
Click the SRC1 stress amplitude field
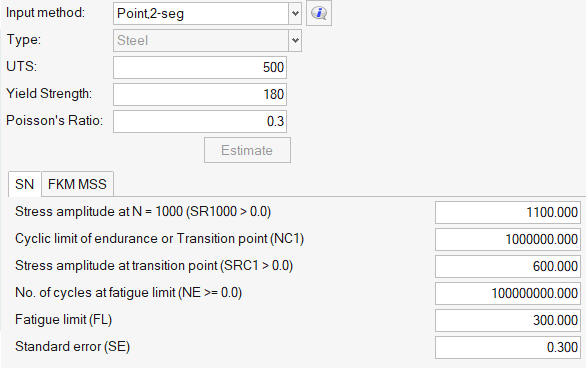508,266
